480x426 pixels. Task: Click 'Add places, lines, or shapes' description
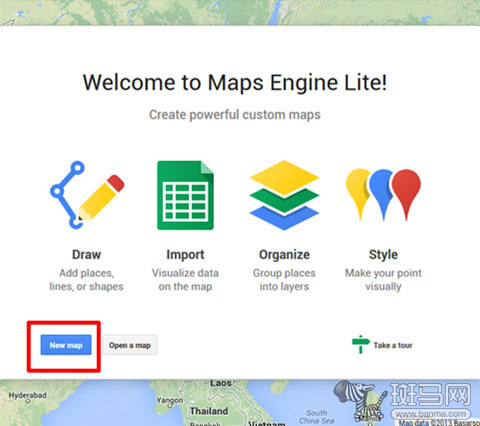click(x=86, y=280)
